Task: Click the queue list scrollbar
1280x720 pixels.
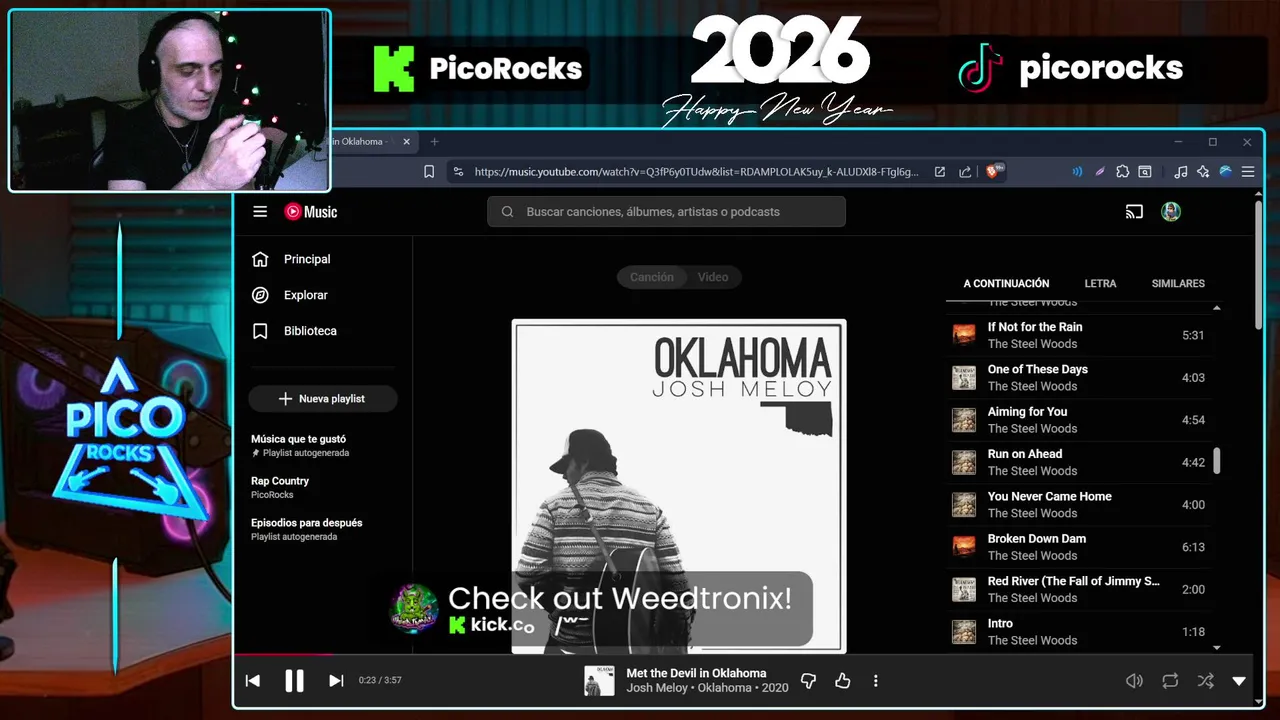Action: point(1217,461)
